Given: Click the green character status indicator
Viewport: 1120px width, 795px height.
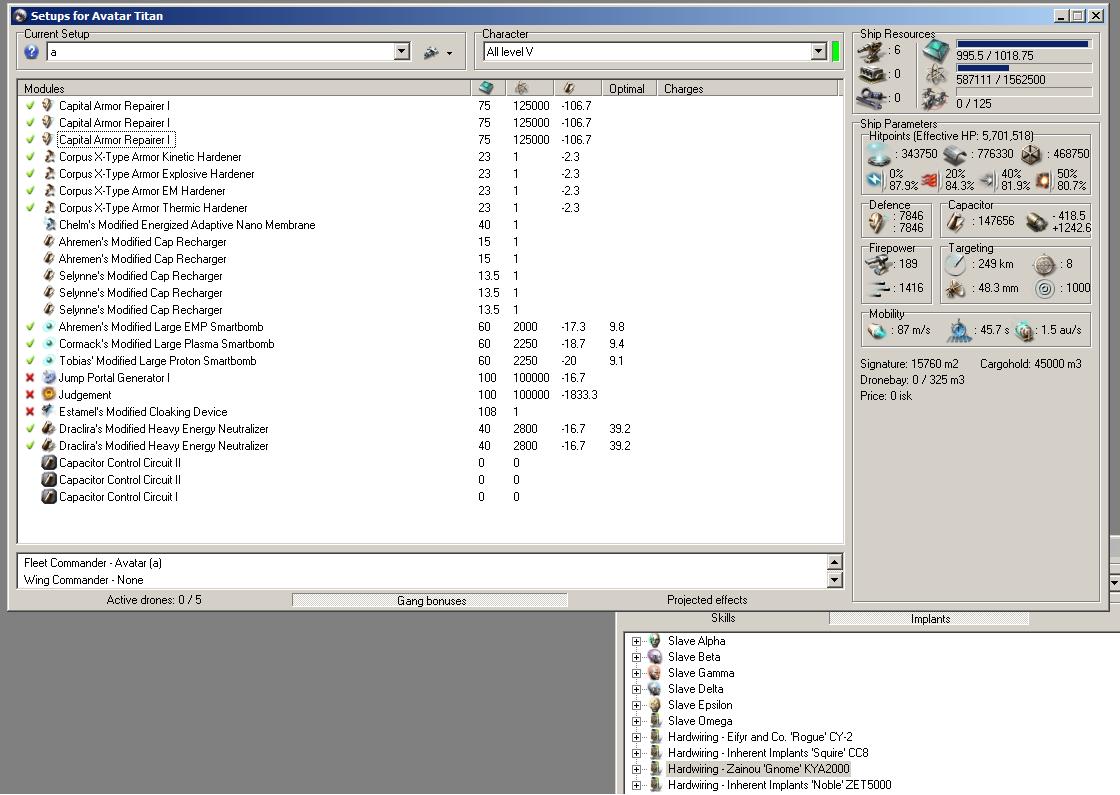Looking at the screenshot, I should 835,51.
